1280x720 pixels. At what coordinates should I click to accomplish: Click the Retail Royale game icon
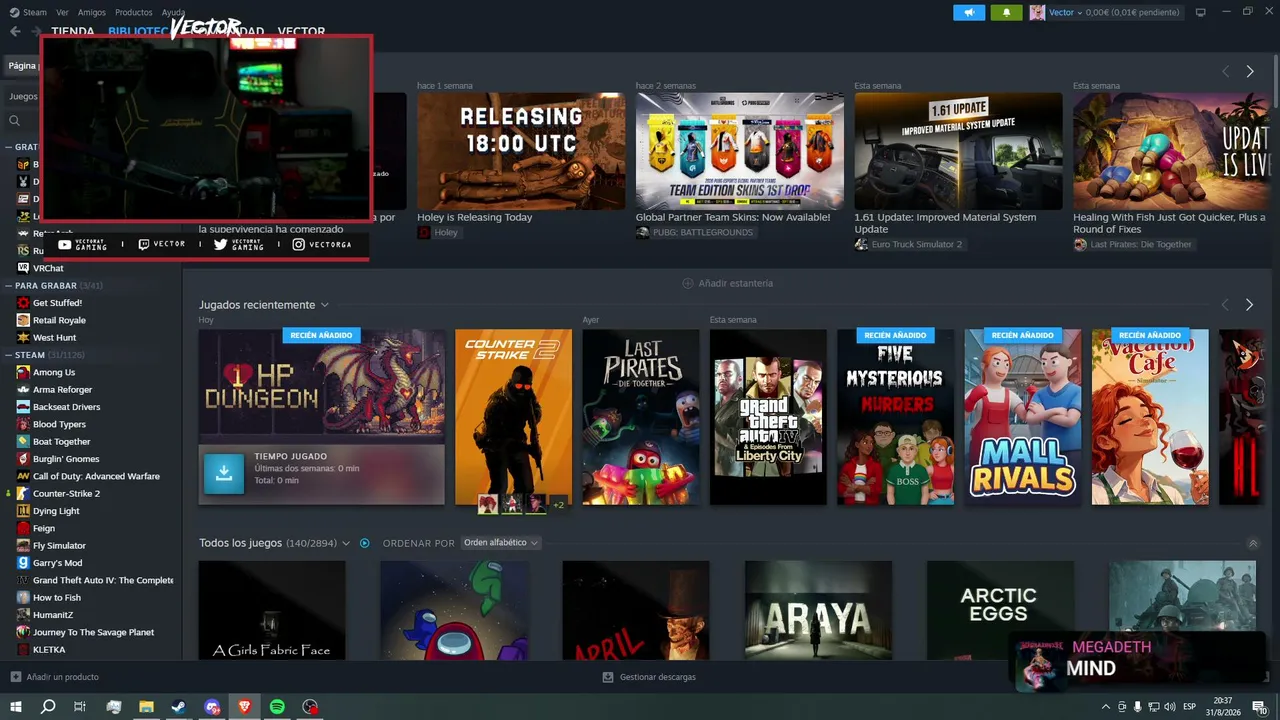coord(23,320)
